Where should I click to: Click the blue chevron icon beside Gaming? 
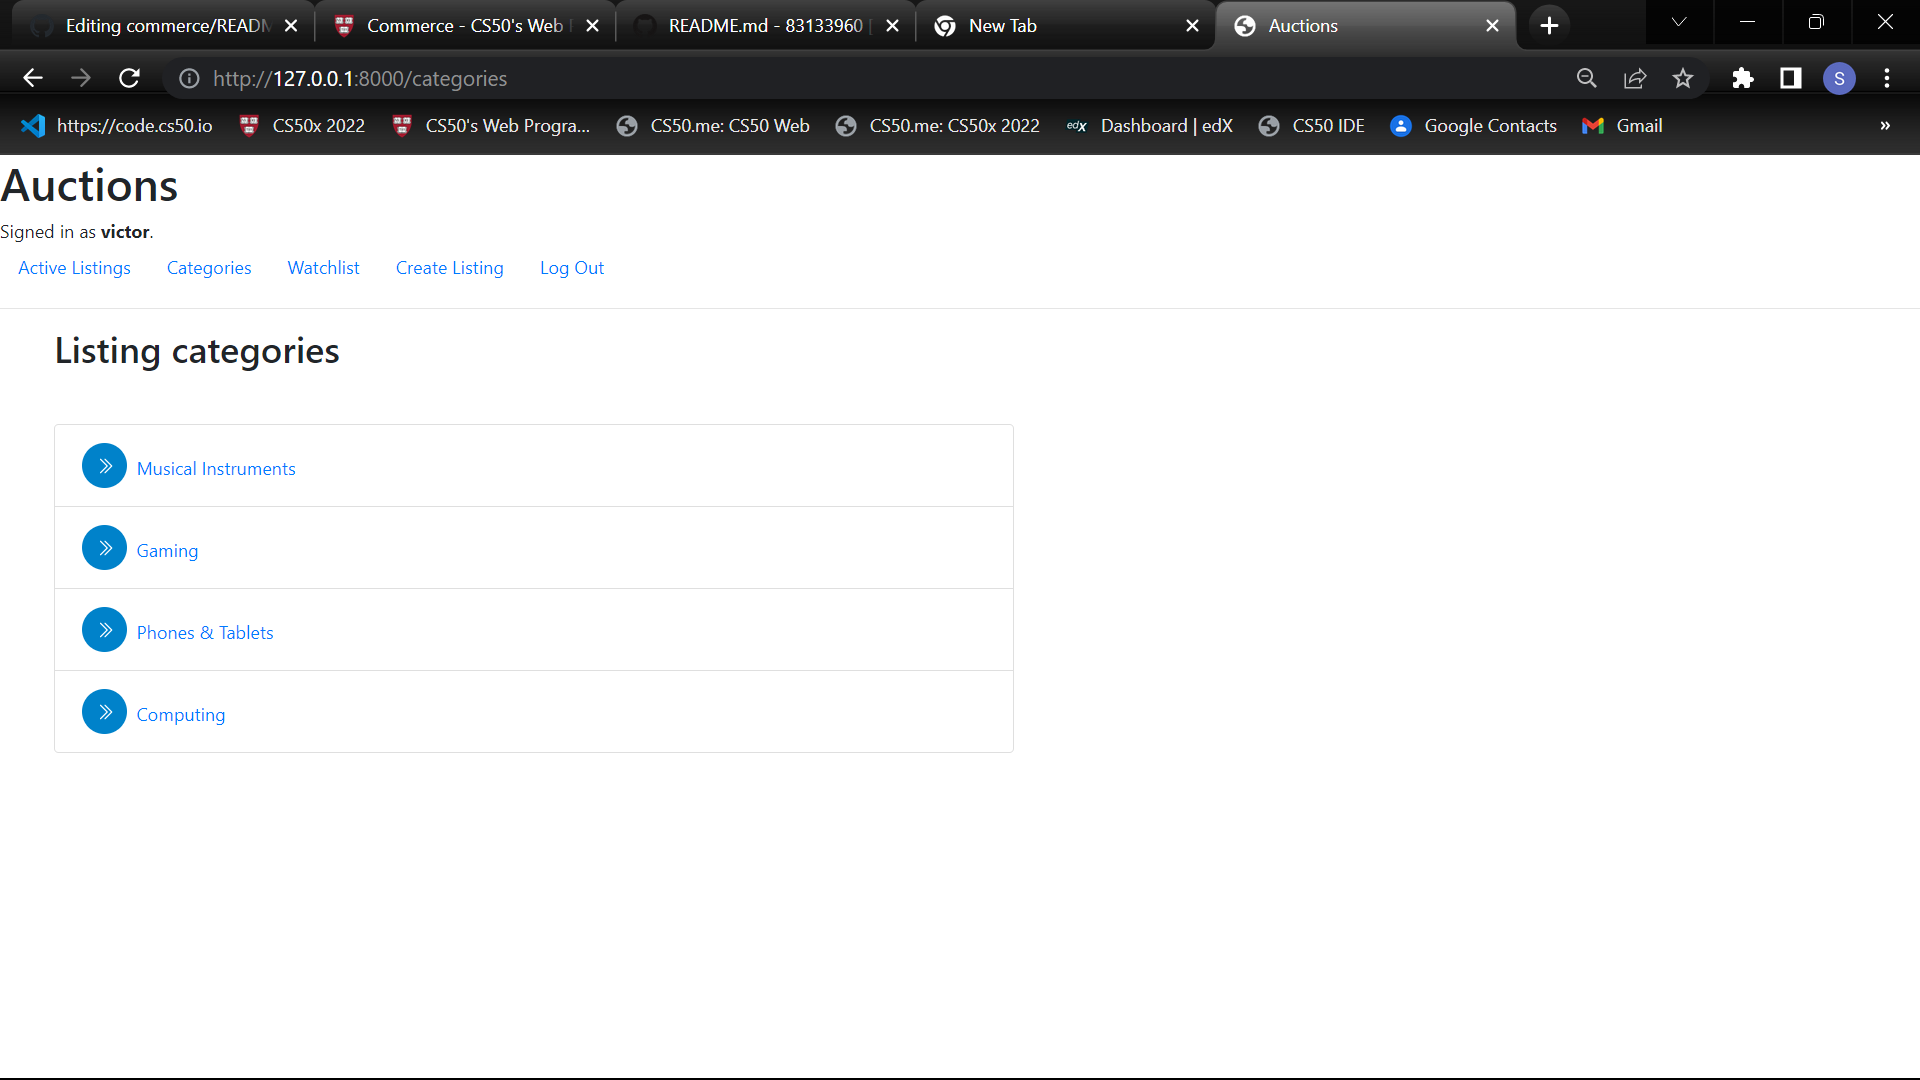[x=104, y=548]
